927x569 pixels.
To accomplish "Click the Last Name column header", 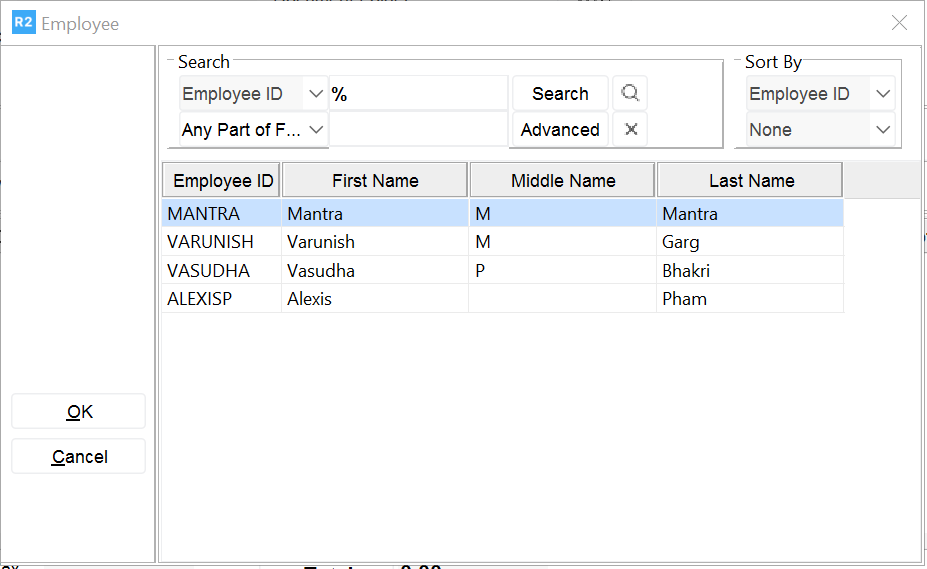I will coord(750,181).
